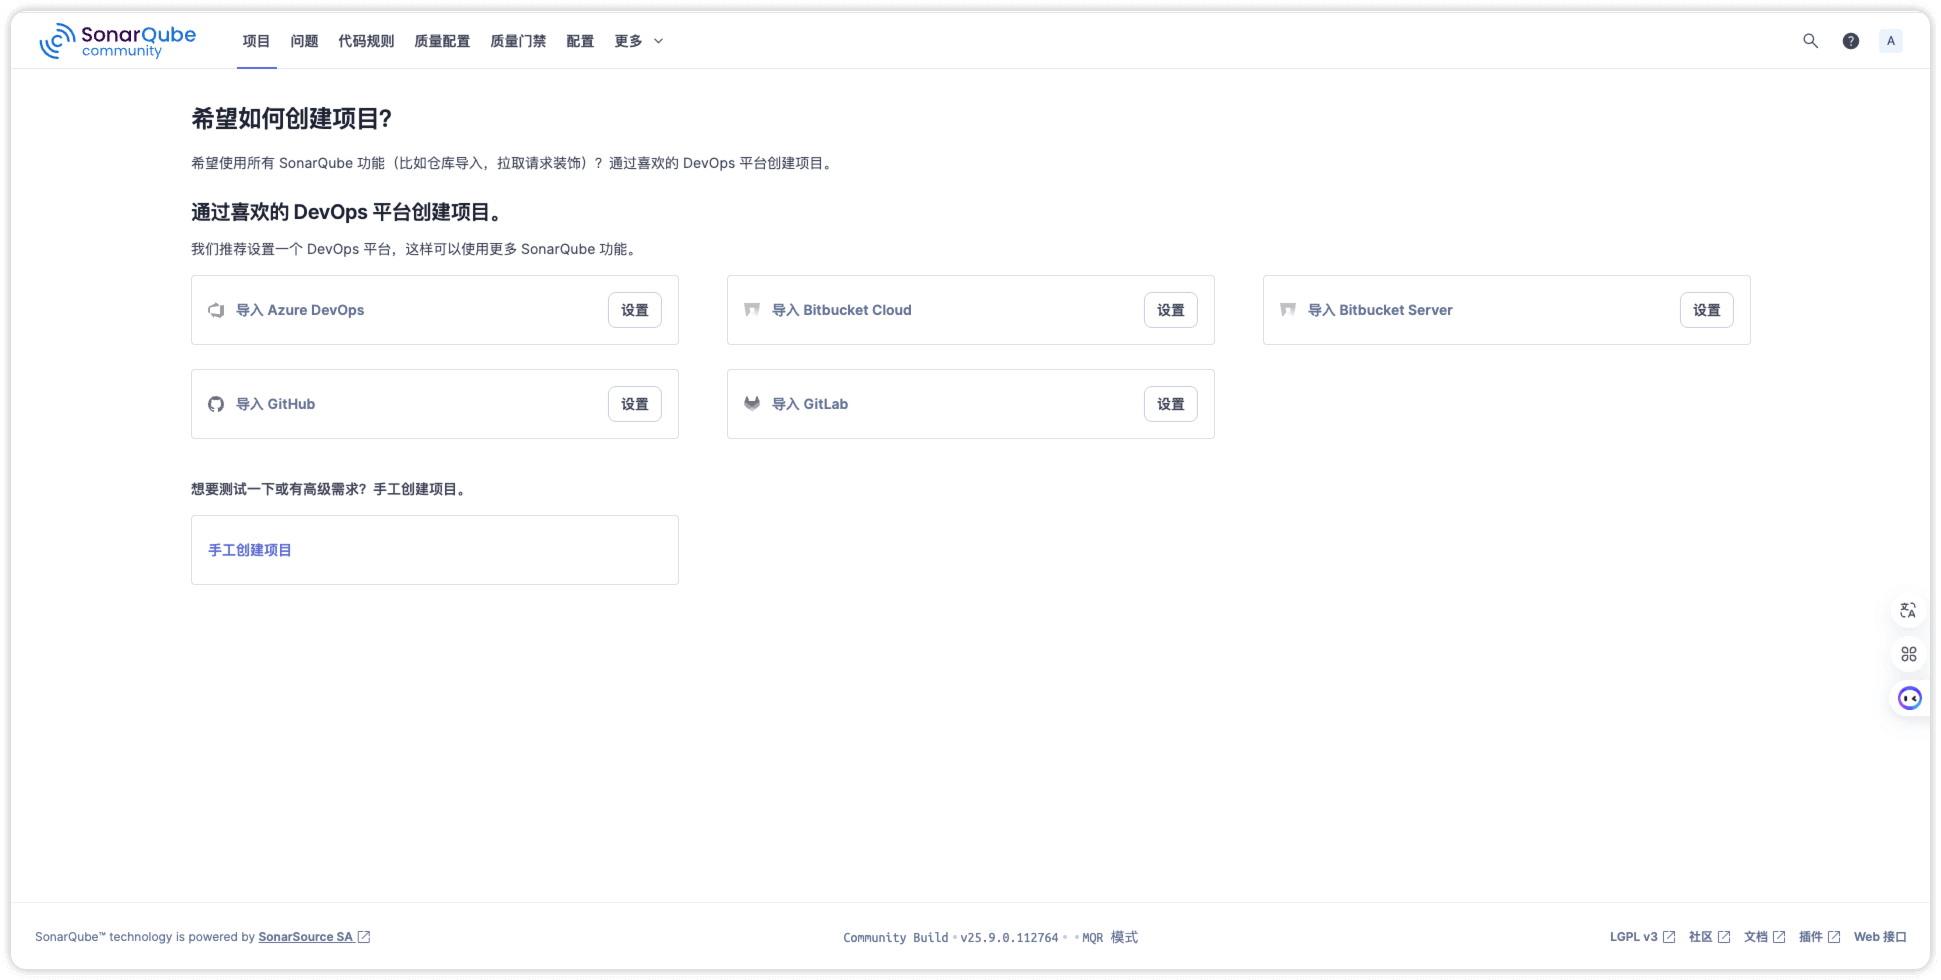Screen dimensions: 1941x980
Task: Open the Web 接口 footer link
Action: 1880,937
